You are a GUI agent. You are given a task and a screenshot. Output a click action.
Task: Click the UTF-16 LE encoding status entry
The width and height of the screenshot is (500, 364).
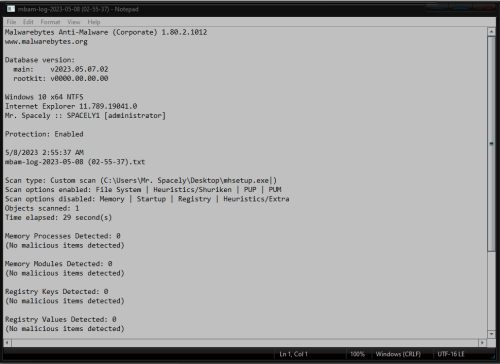tap(451, 354)
